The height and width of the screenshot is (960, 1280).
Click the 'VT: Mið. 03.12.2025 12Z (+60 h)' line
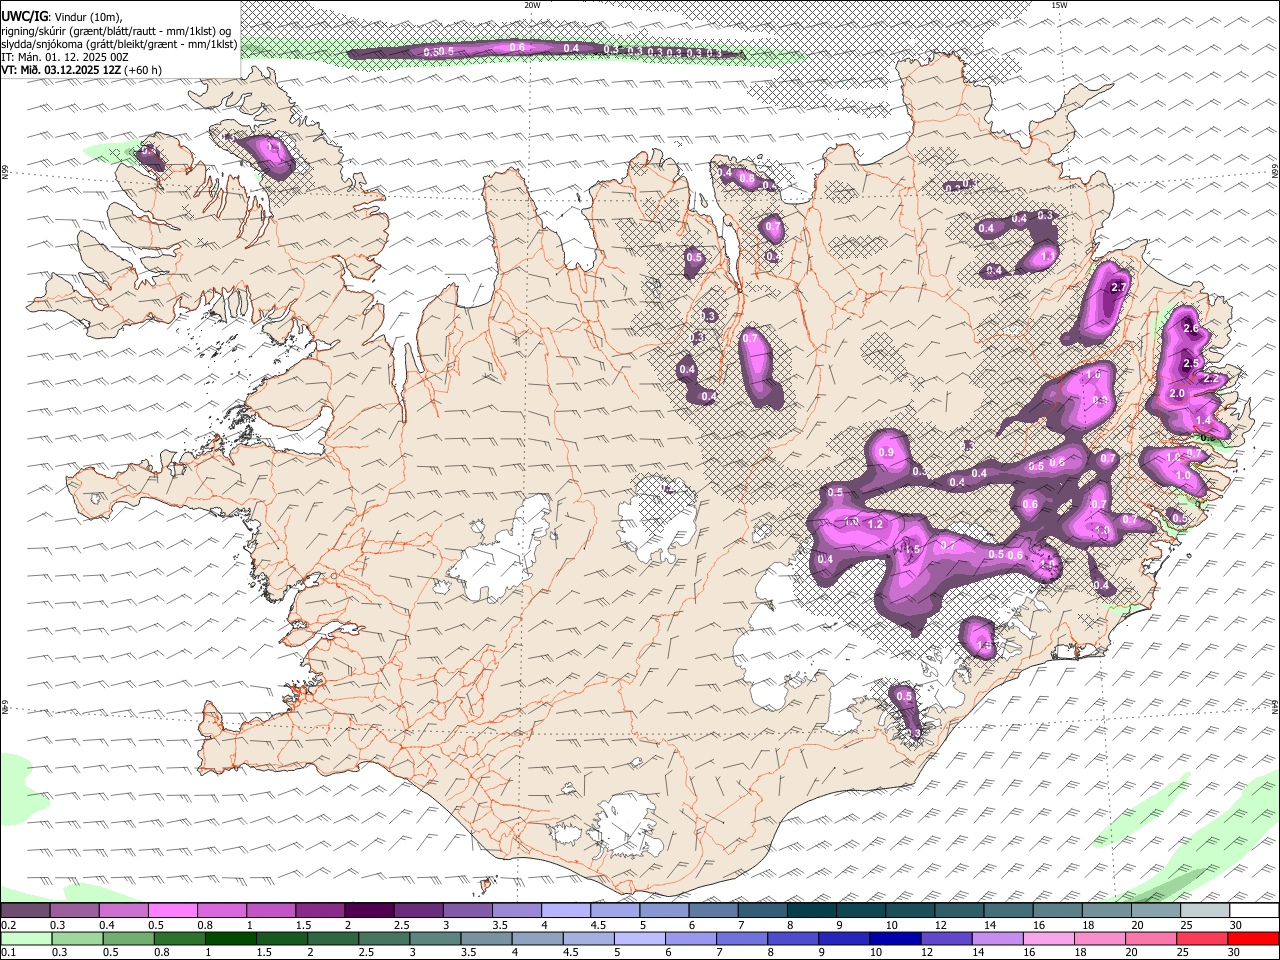point(82,70)
